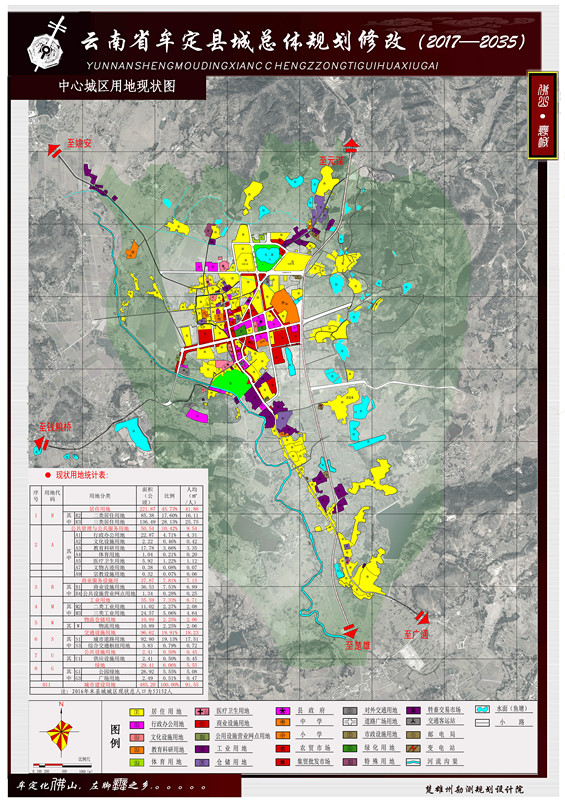Click the green 绿化用地 legend swatch
Viewport: 565px width, 800px height.
pos(349,748)
